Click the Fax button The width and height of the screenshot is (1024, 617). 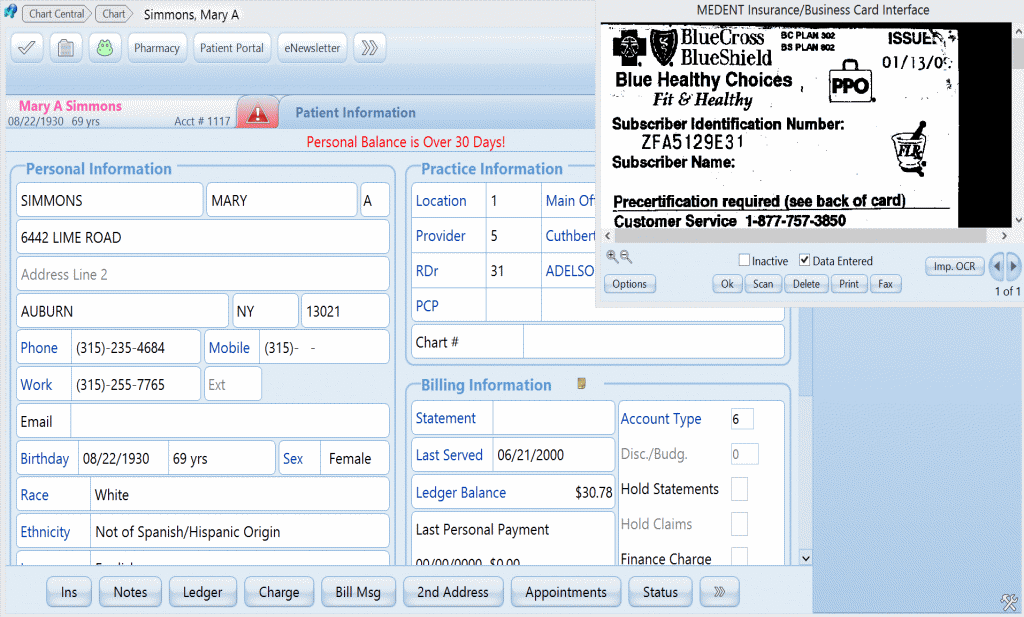pos(886,284)
